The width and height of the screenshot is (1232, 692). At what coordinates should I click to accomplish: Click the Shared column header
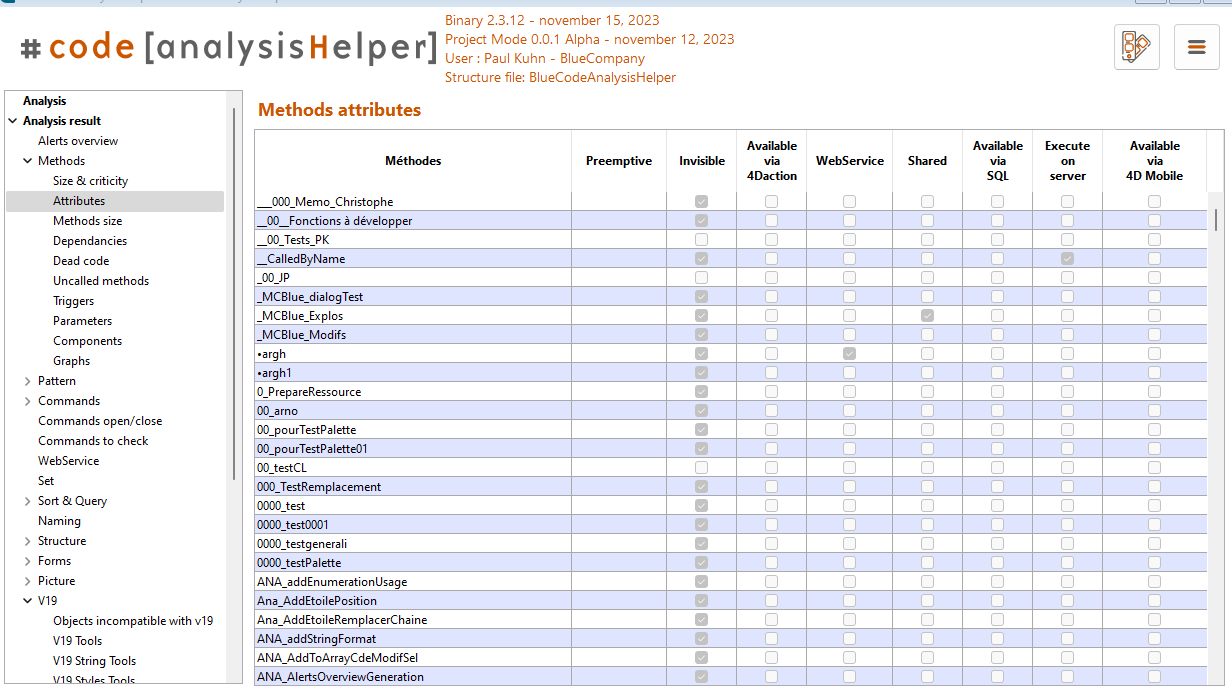[927, 161]
